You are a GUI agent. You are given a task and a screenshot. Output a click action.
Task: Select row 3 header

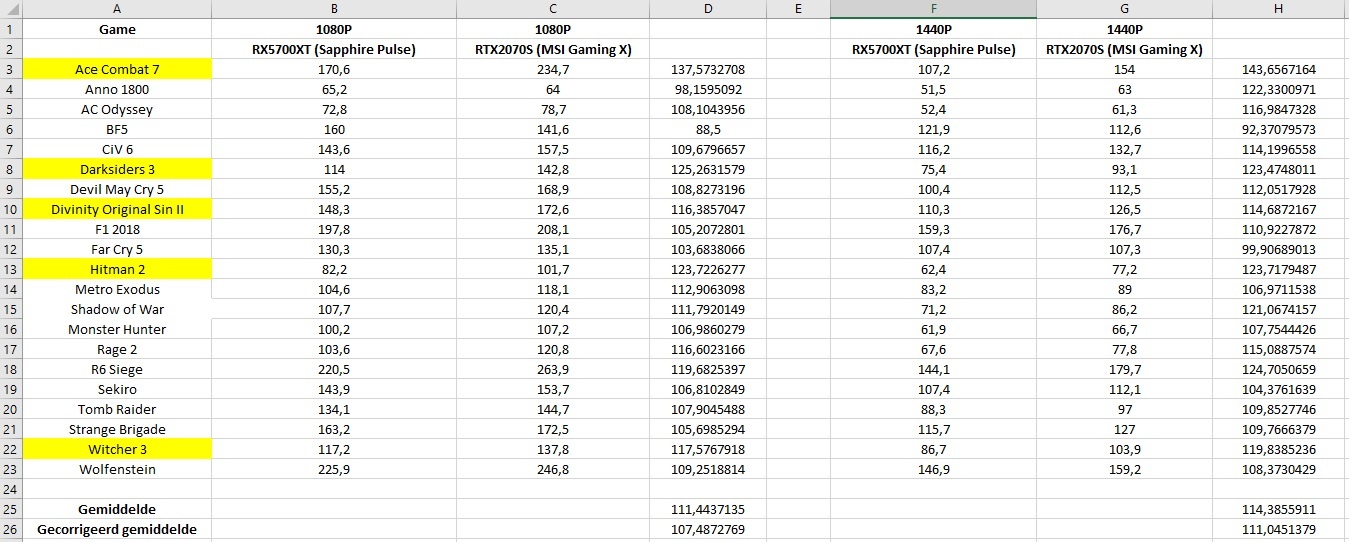click(x=11, y=69)
